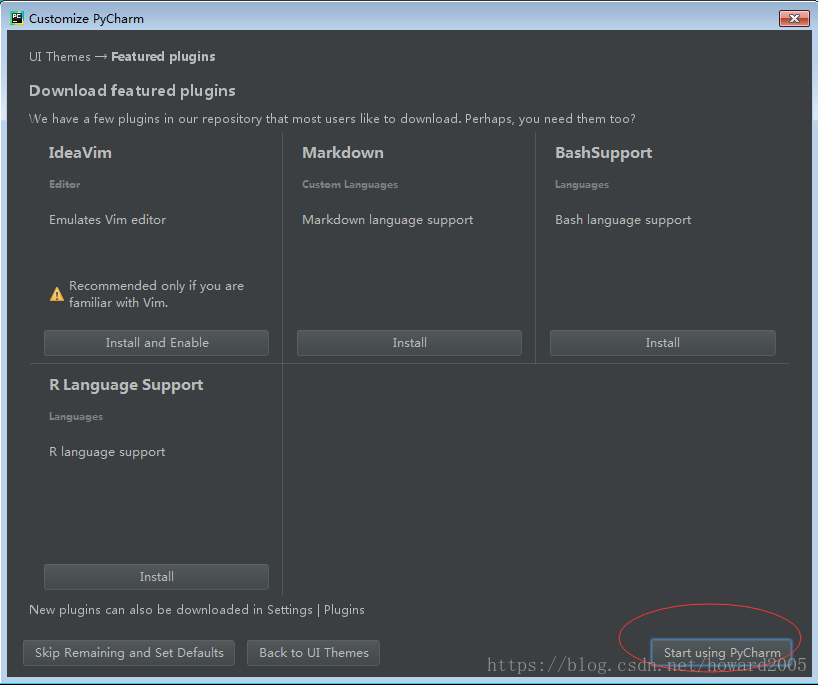The image size is (818, 685).
Task: Click the Markdown plugin title
Action: pos(343,153)
